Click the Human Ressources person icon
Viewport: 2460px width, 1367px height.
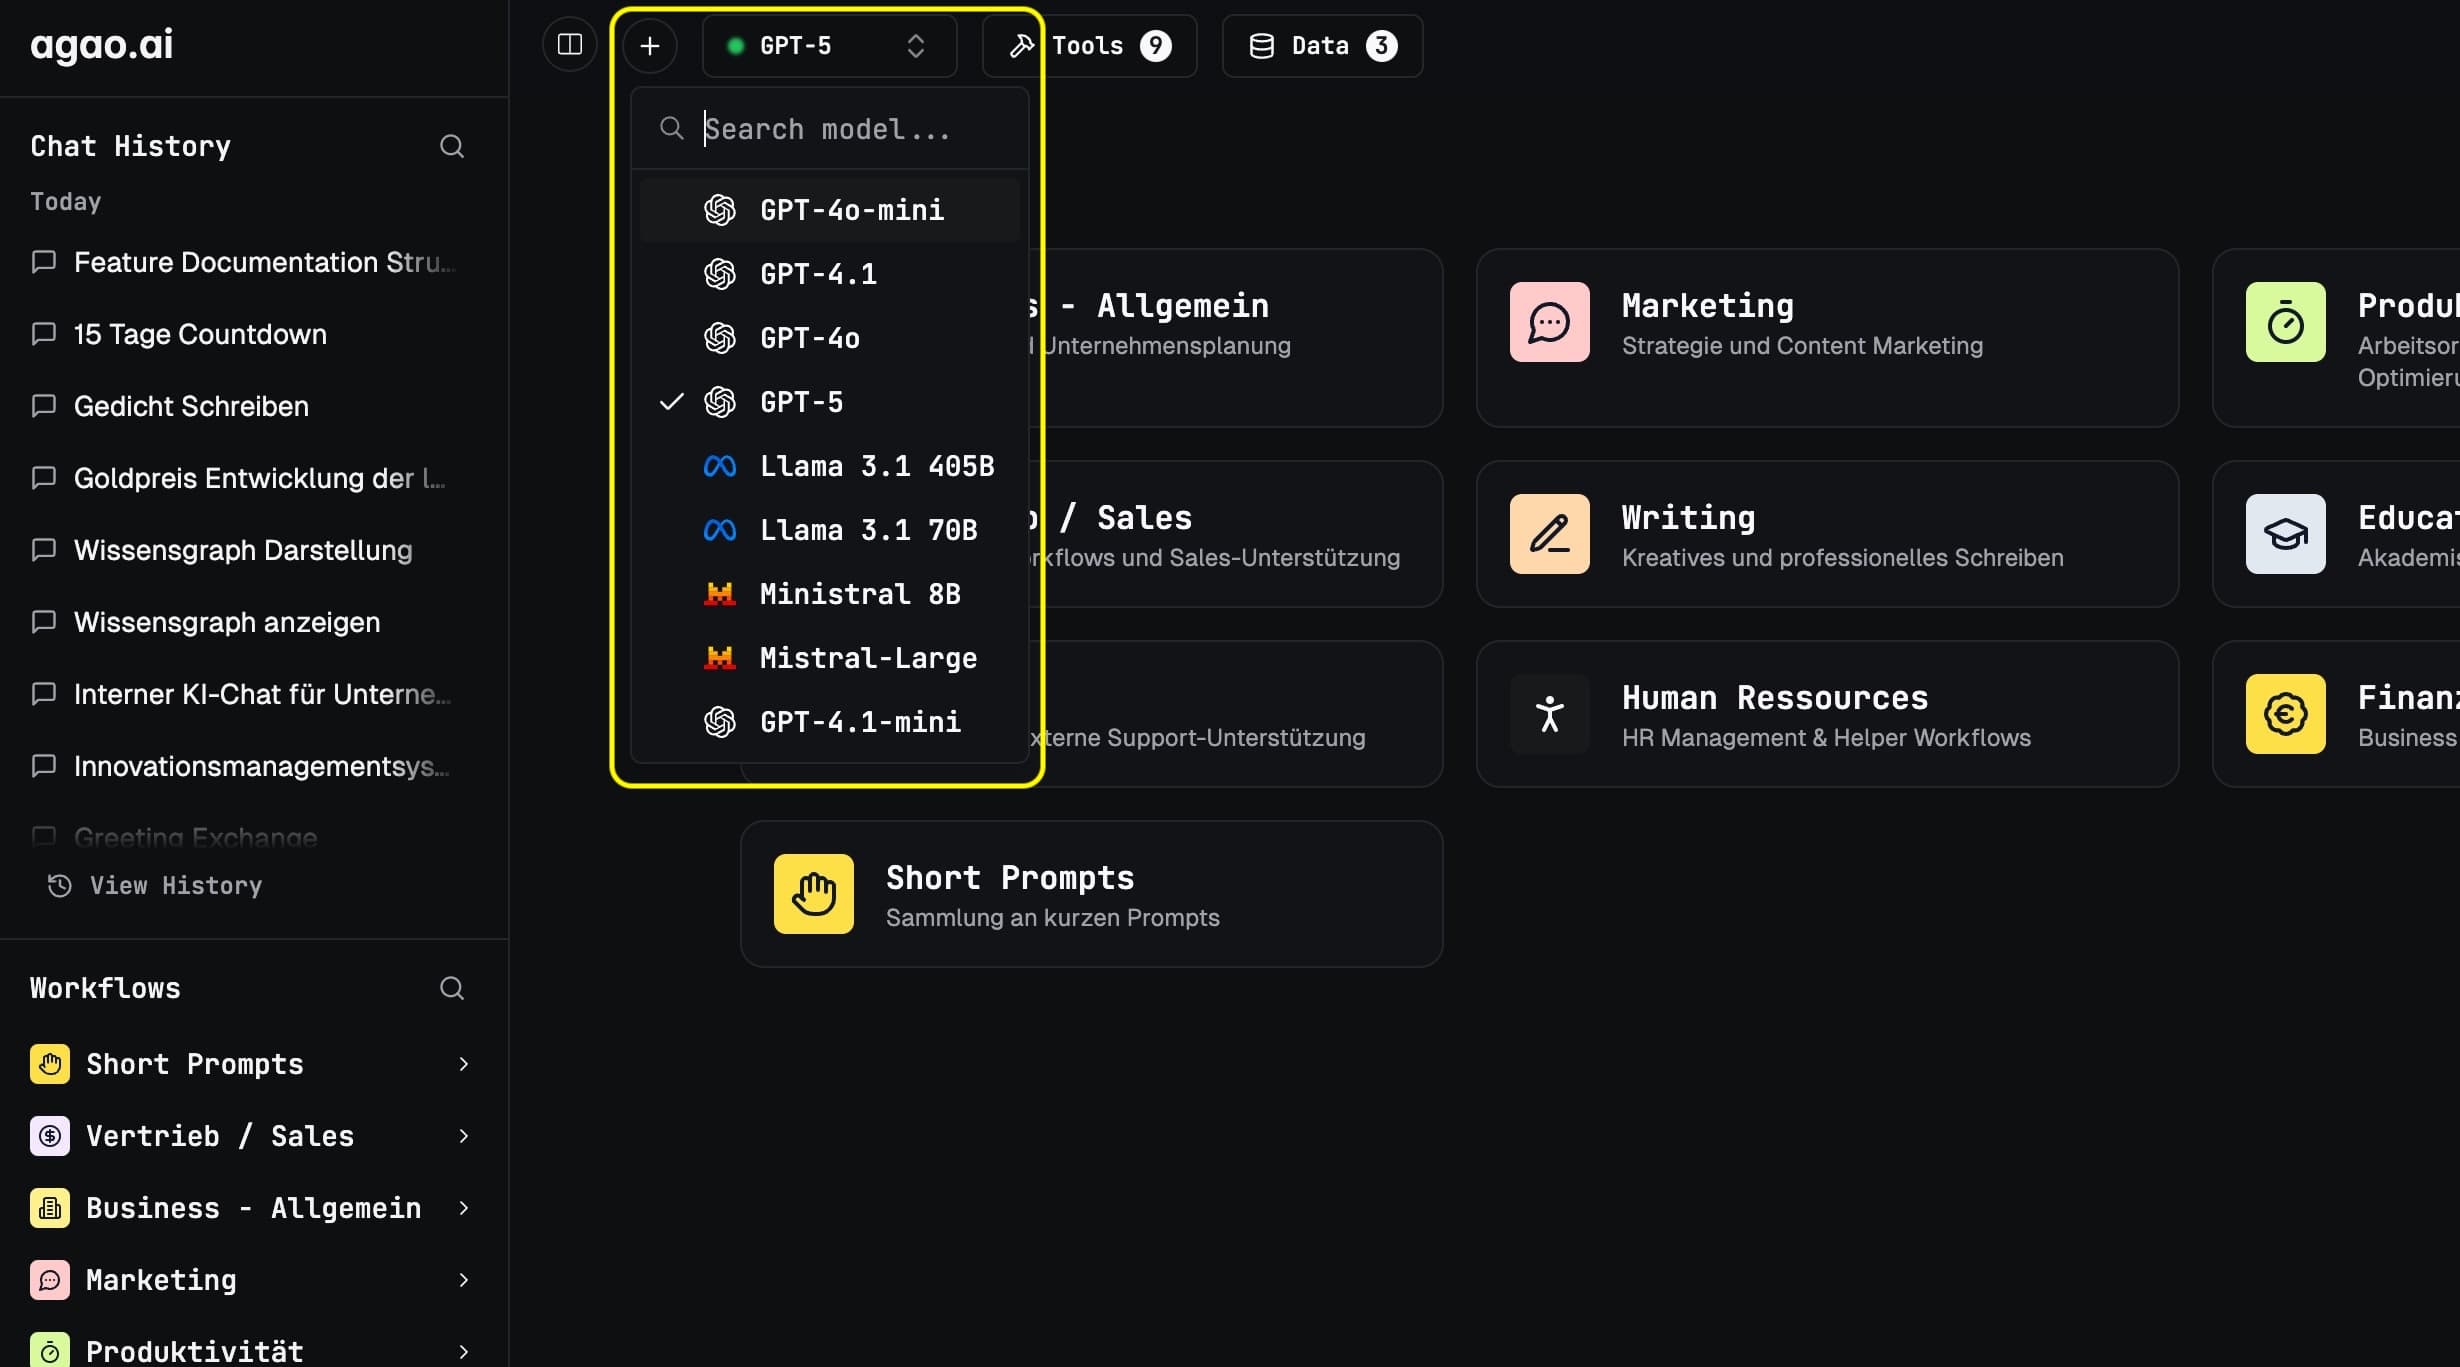[1550, 714]
